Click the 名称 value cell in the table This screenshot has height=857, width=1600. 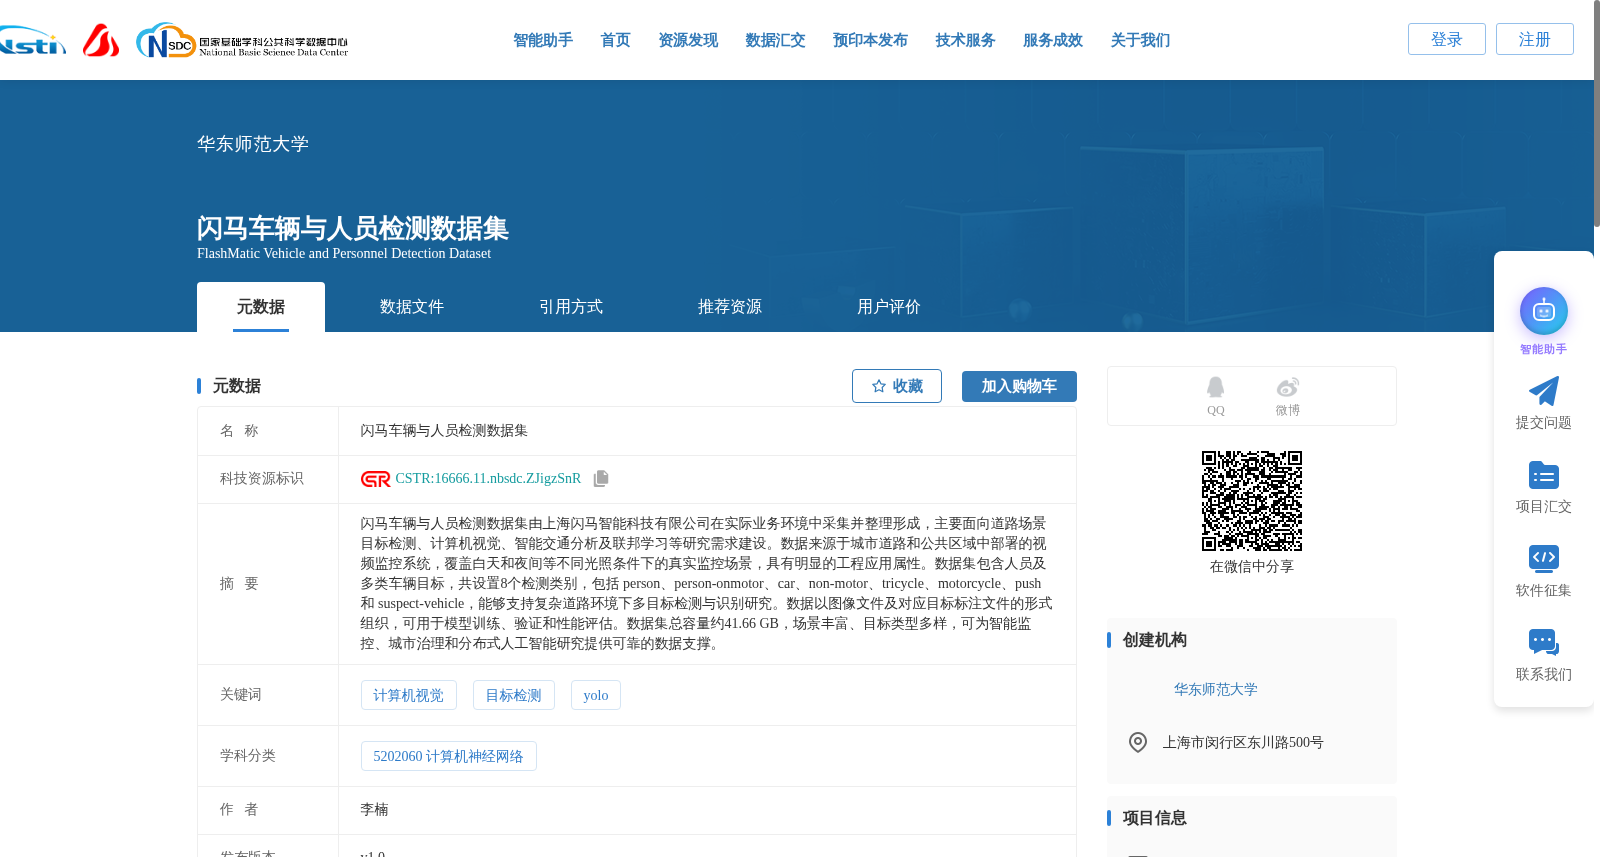click(x=707, y=431)
